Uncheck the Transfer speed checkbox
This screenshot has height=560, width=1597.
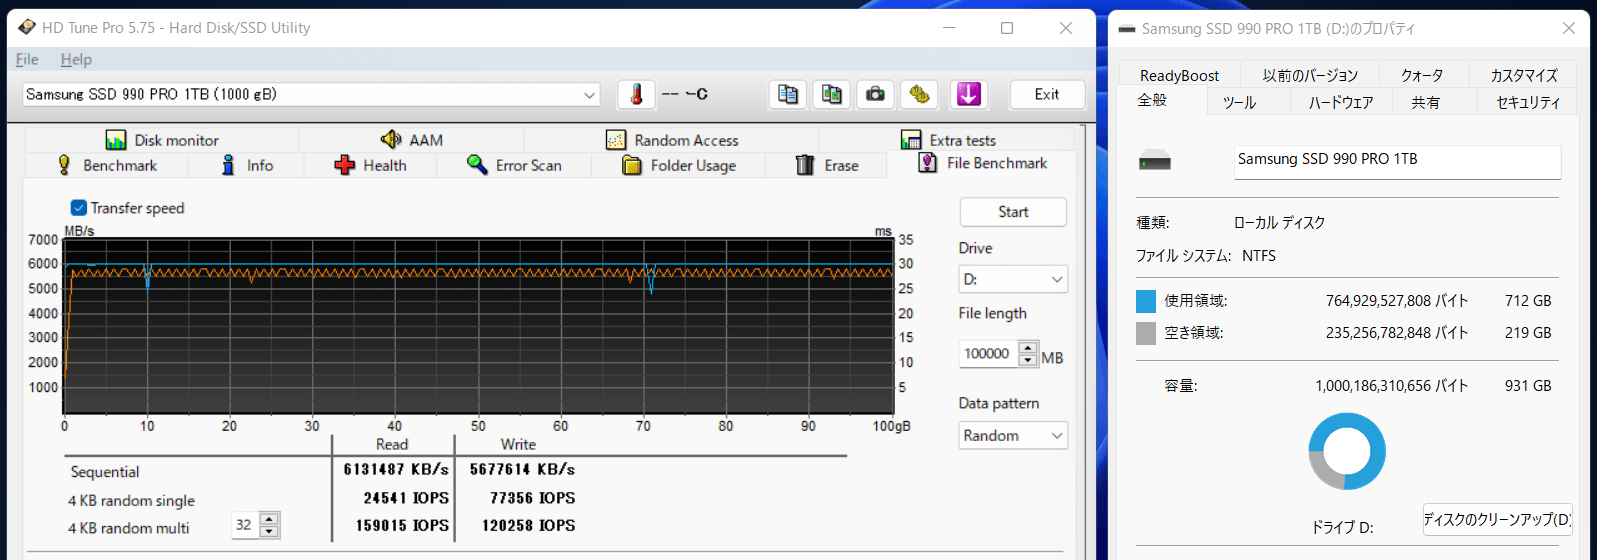point(79,208)
